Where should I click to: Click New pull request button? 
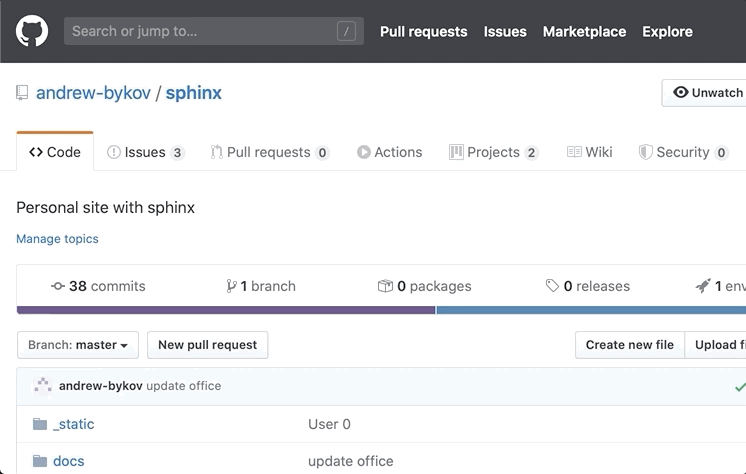[x=207, y=345]
